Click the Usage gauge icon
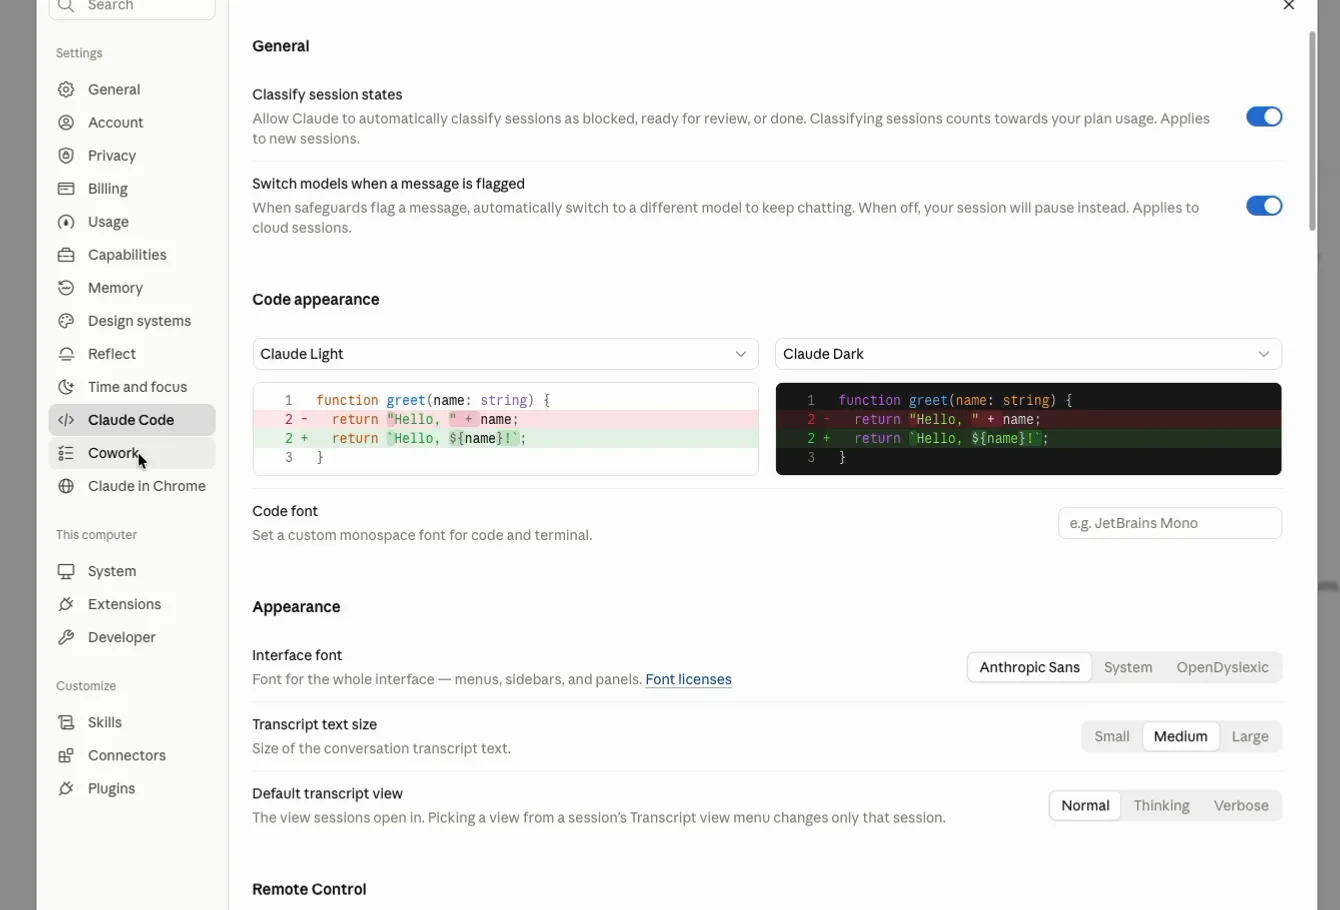 66,222
